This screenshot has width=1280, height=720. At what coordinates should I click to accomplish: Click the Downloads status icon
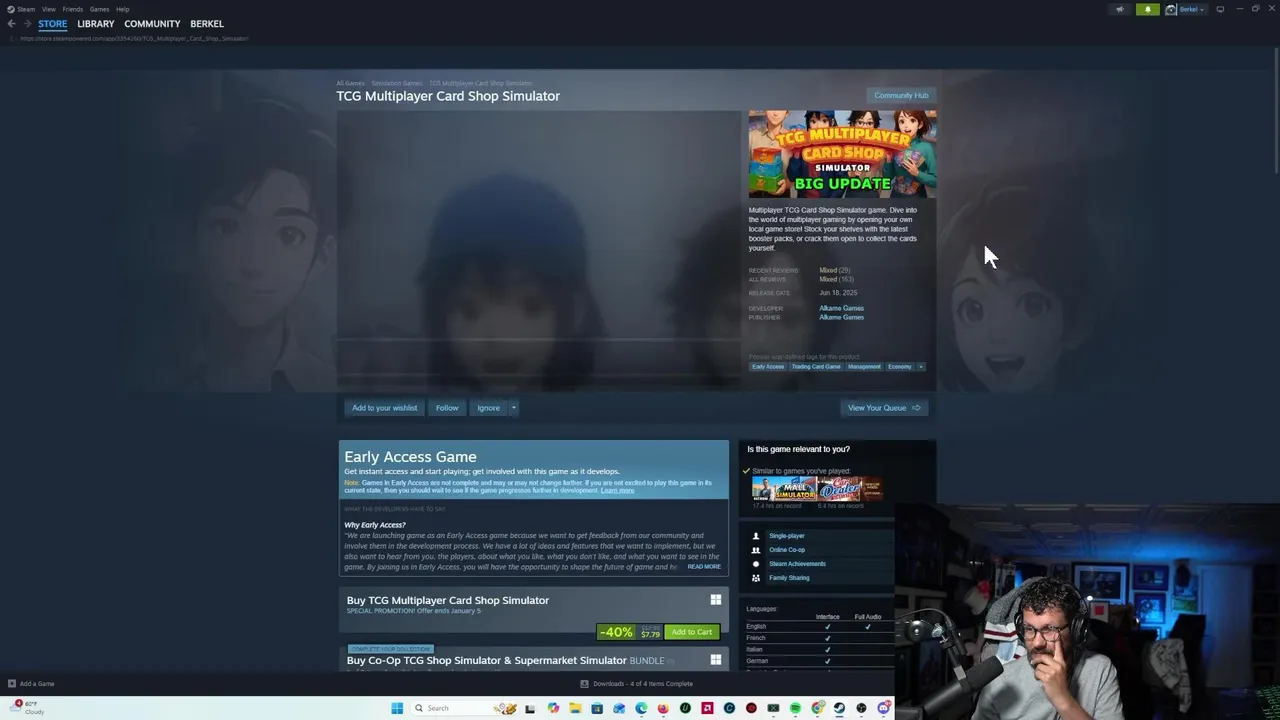(585, 684)
